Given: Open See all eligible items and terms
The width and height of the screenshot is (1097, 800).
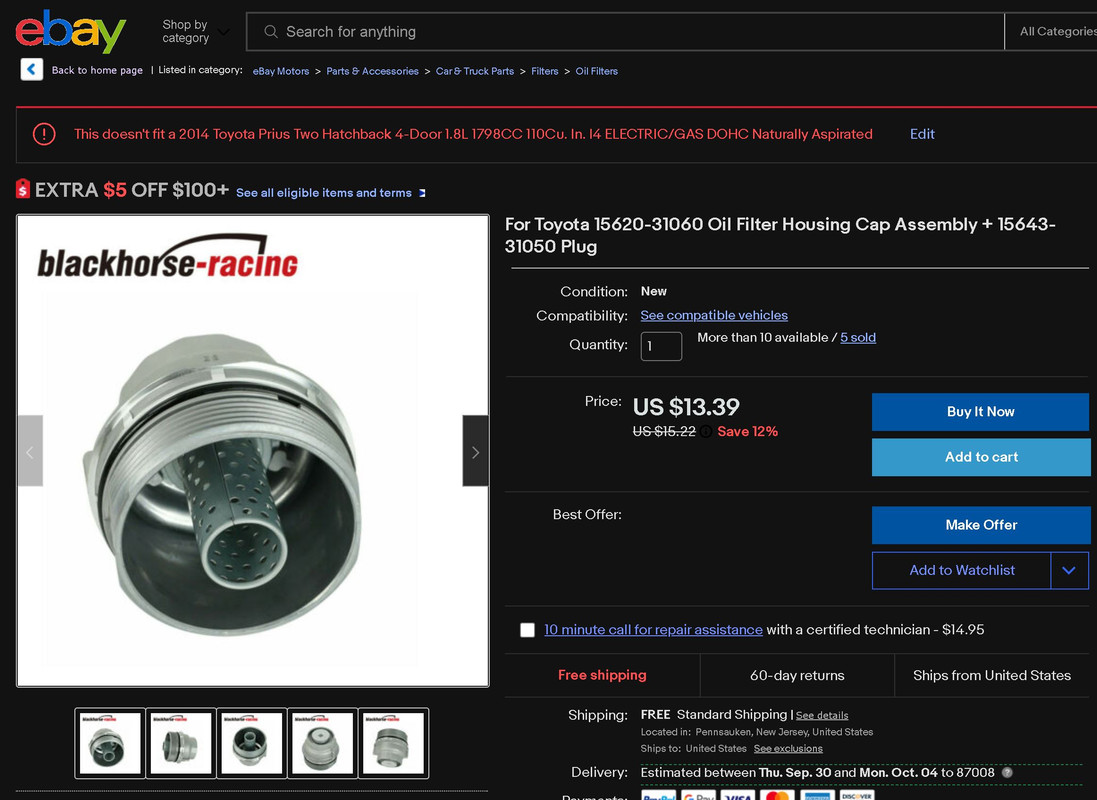Looking at the screenshot, I should pyautogui.click(x=324, y=193).
